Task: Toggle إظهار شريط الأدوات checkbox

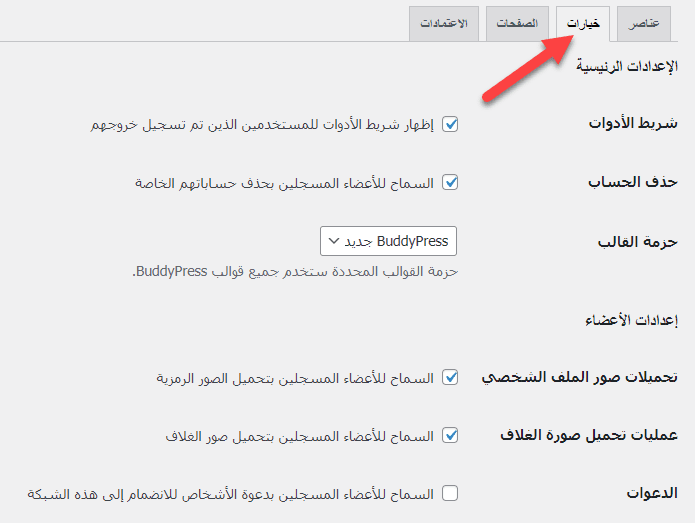Action: point(450,125)
